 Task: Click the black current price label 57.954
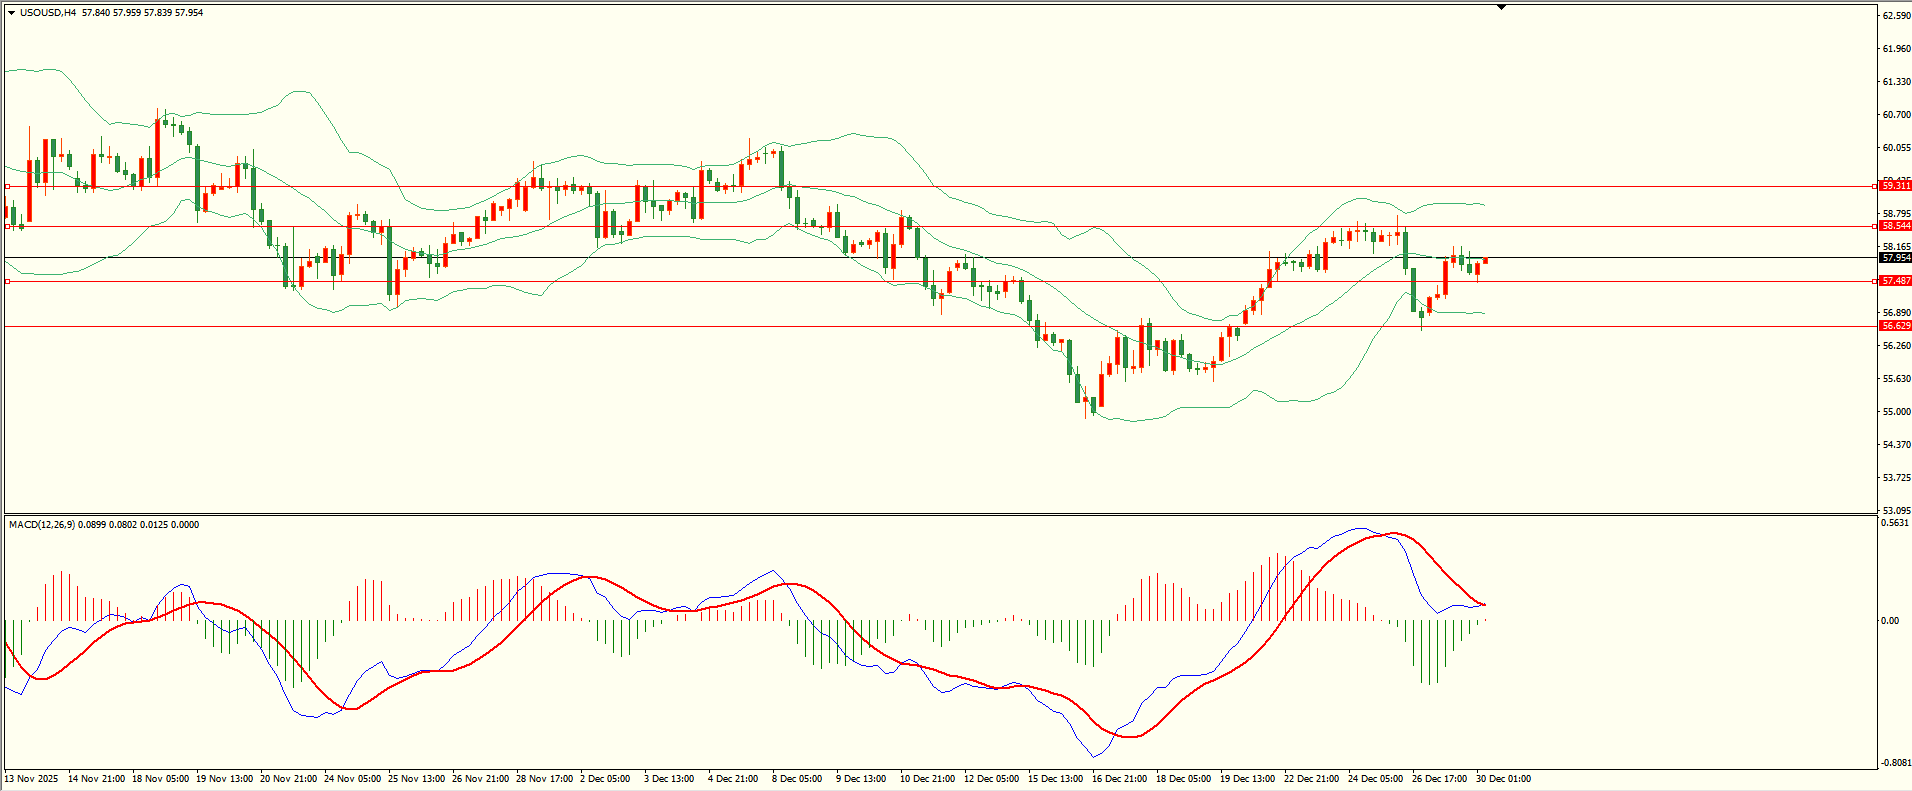coord(1895,258)
